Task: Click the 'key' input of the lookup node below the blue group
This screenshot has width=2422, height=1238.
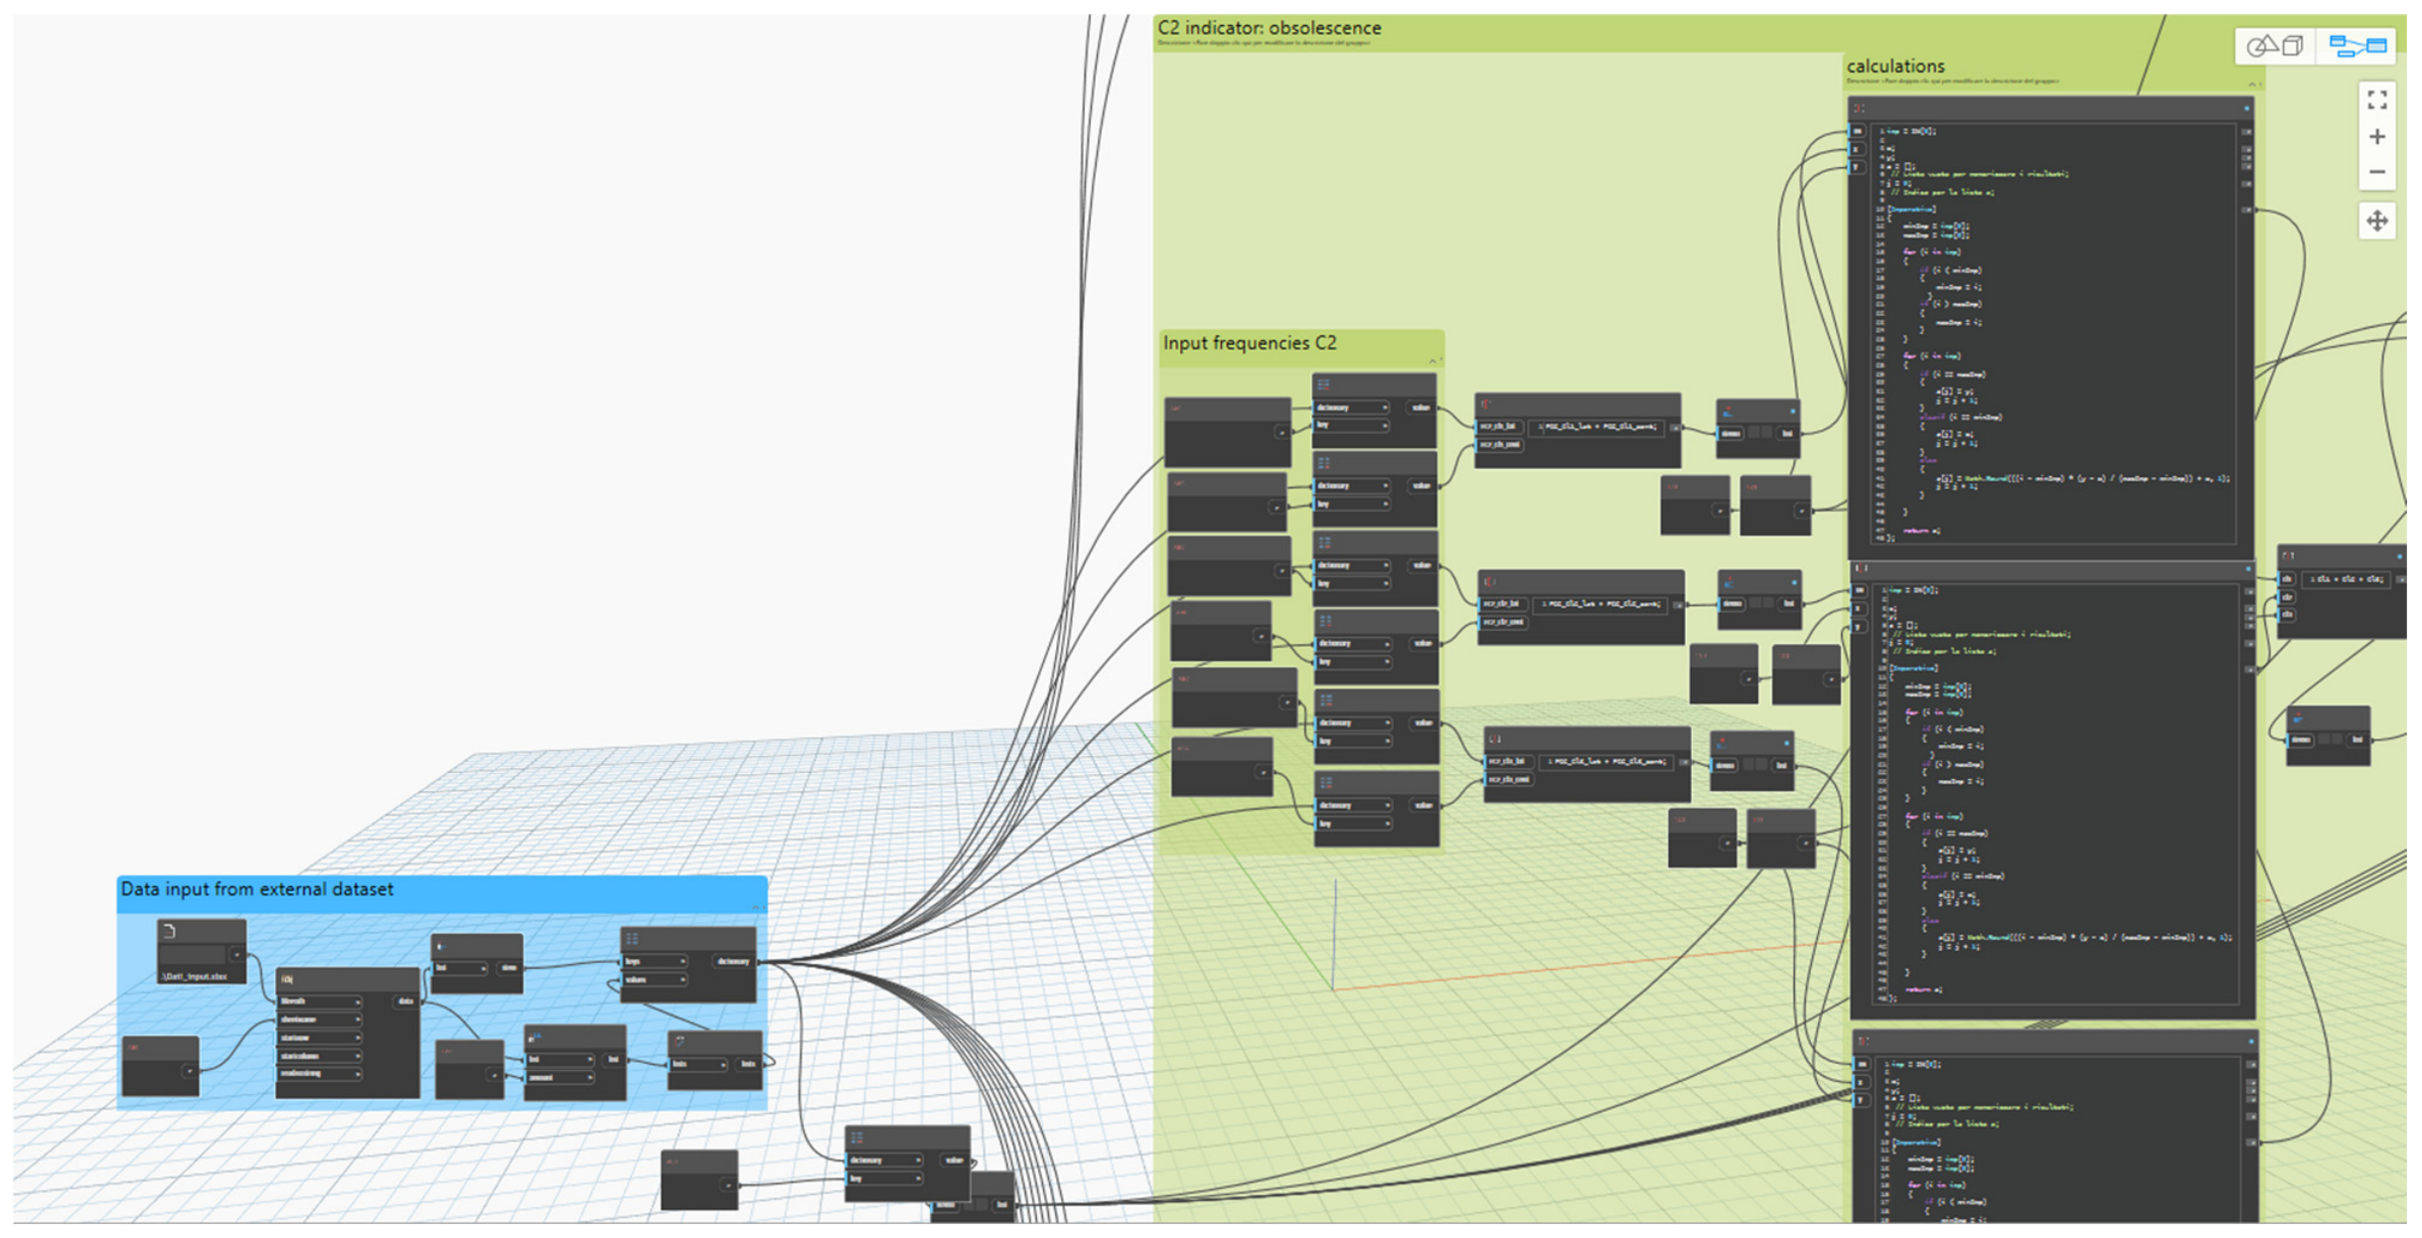Action: coord(885,1179)
